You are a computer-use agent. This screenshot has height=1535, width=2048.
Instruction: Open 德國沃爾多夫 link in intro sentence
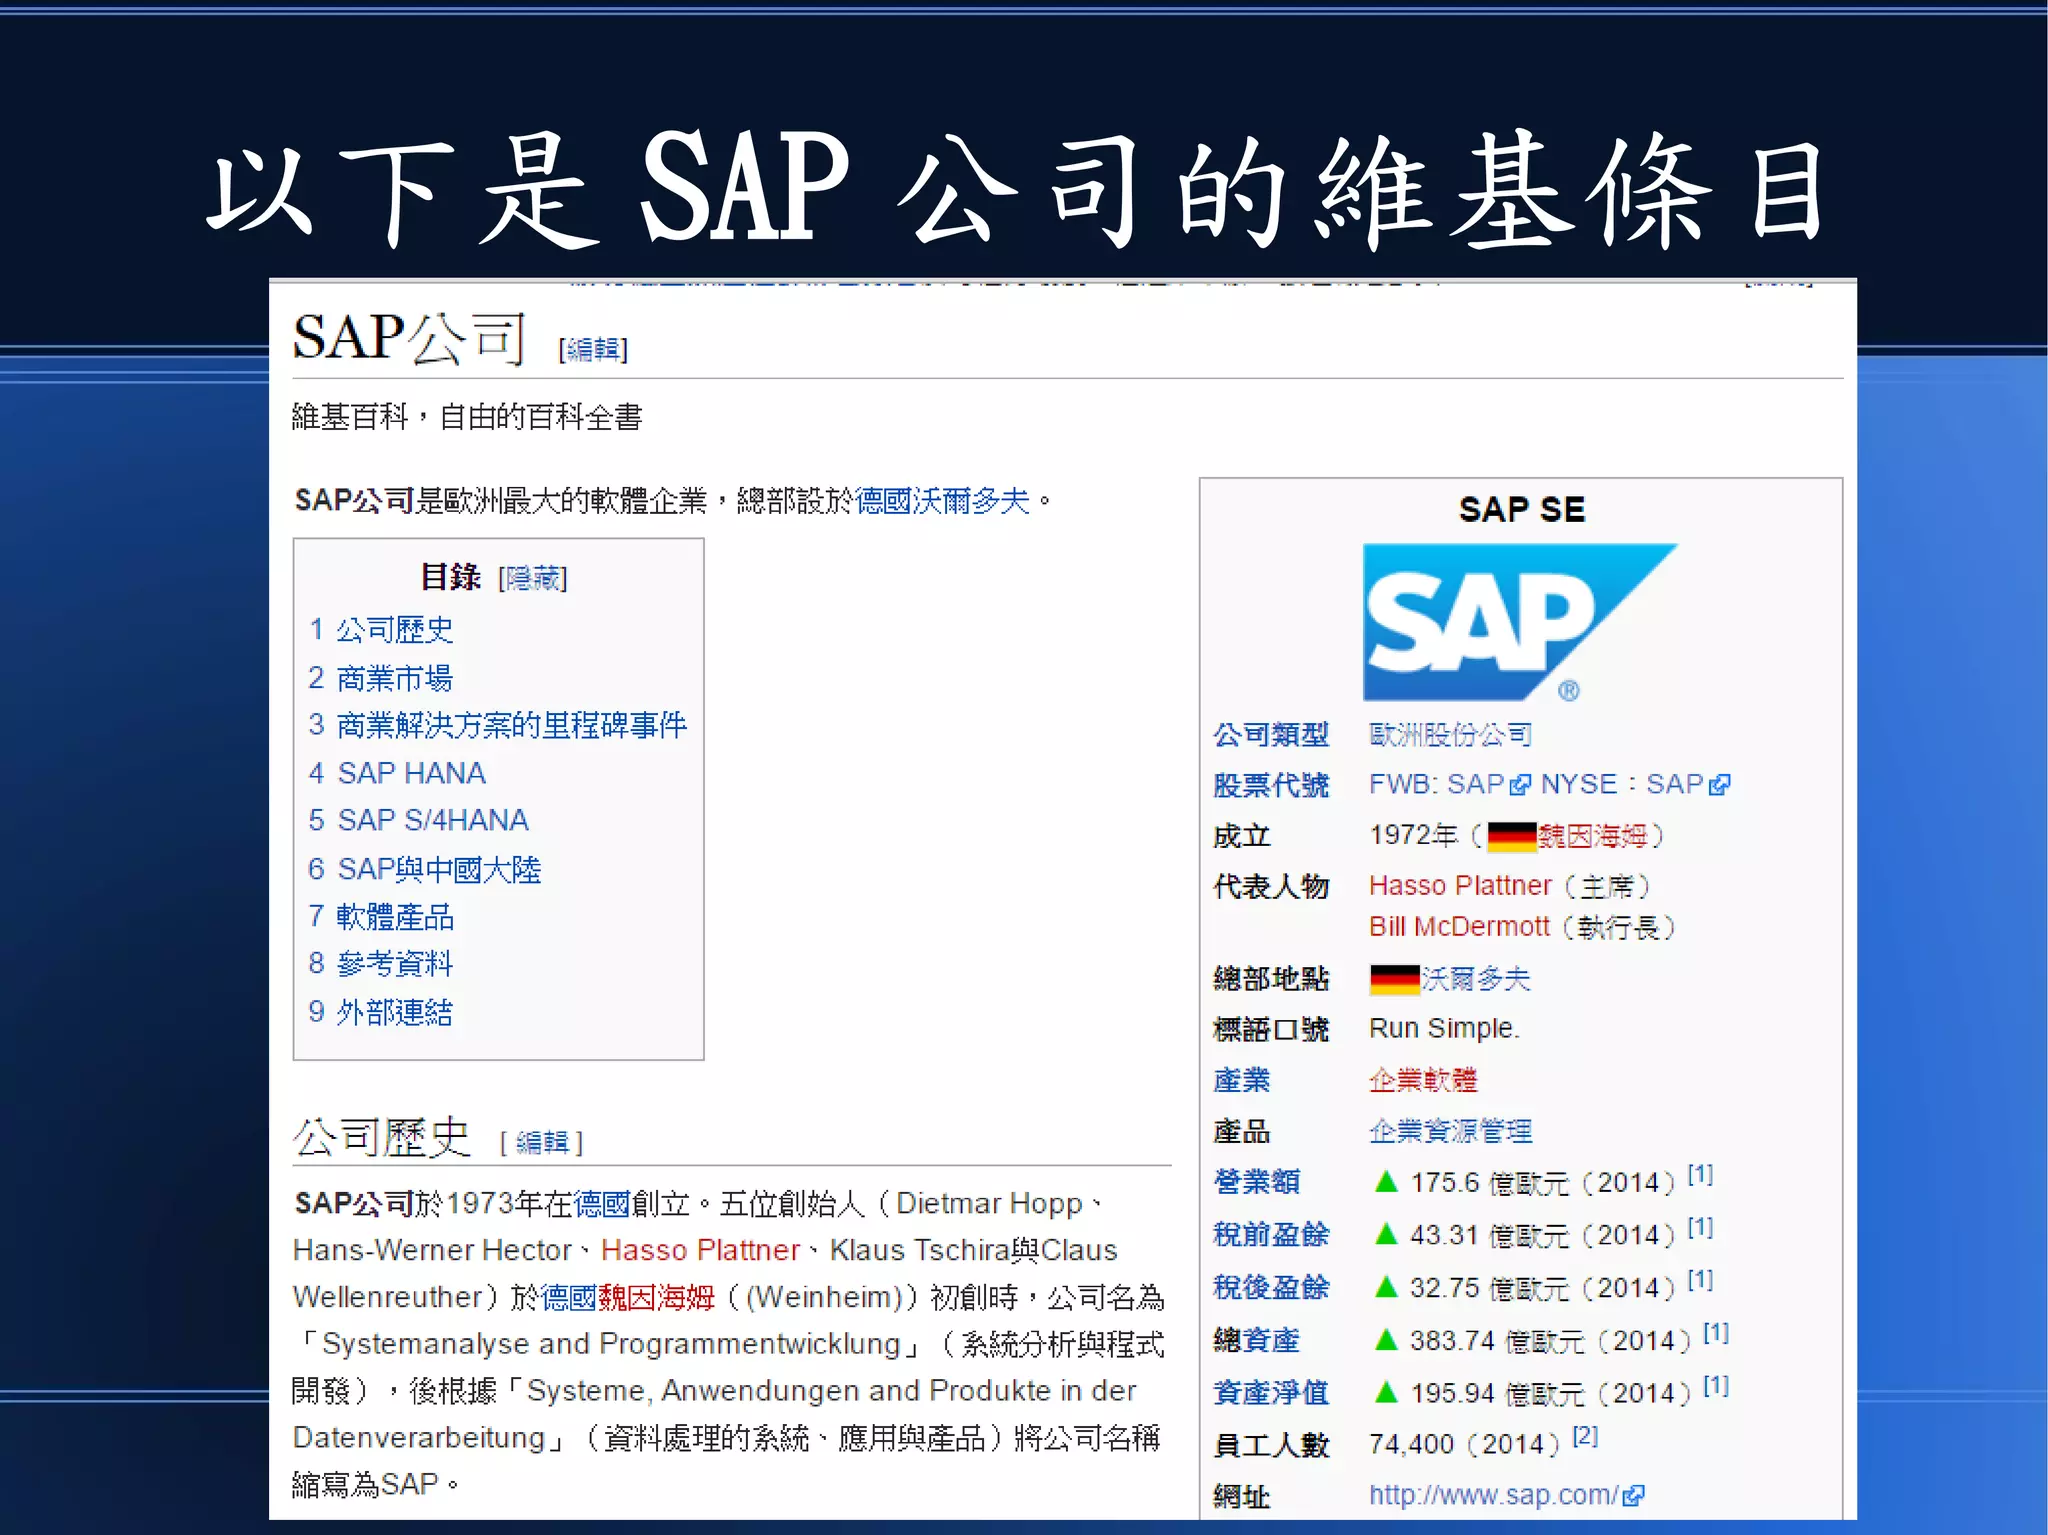click(x=941, y=500)
